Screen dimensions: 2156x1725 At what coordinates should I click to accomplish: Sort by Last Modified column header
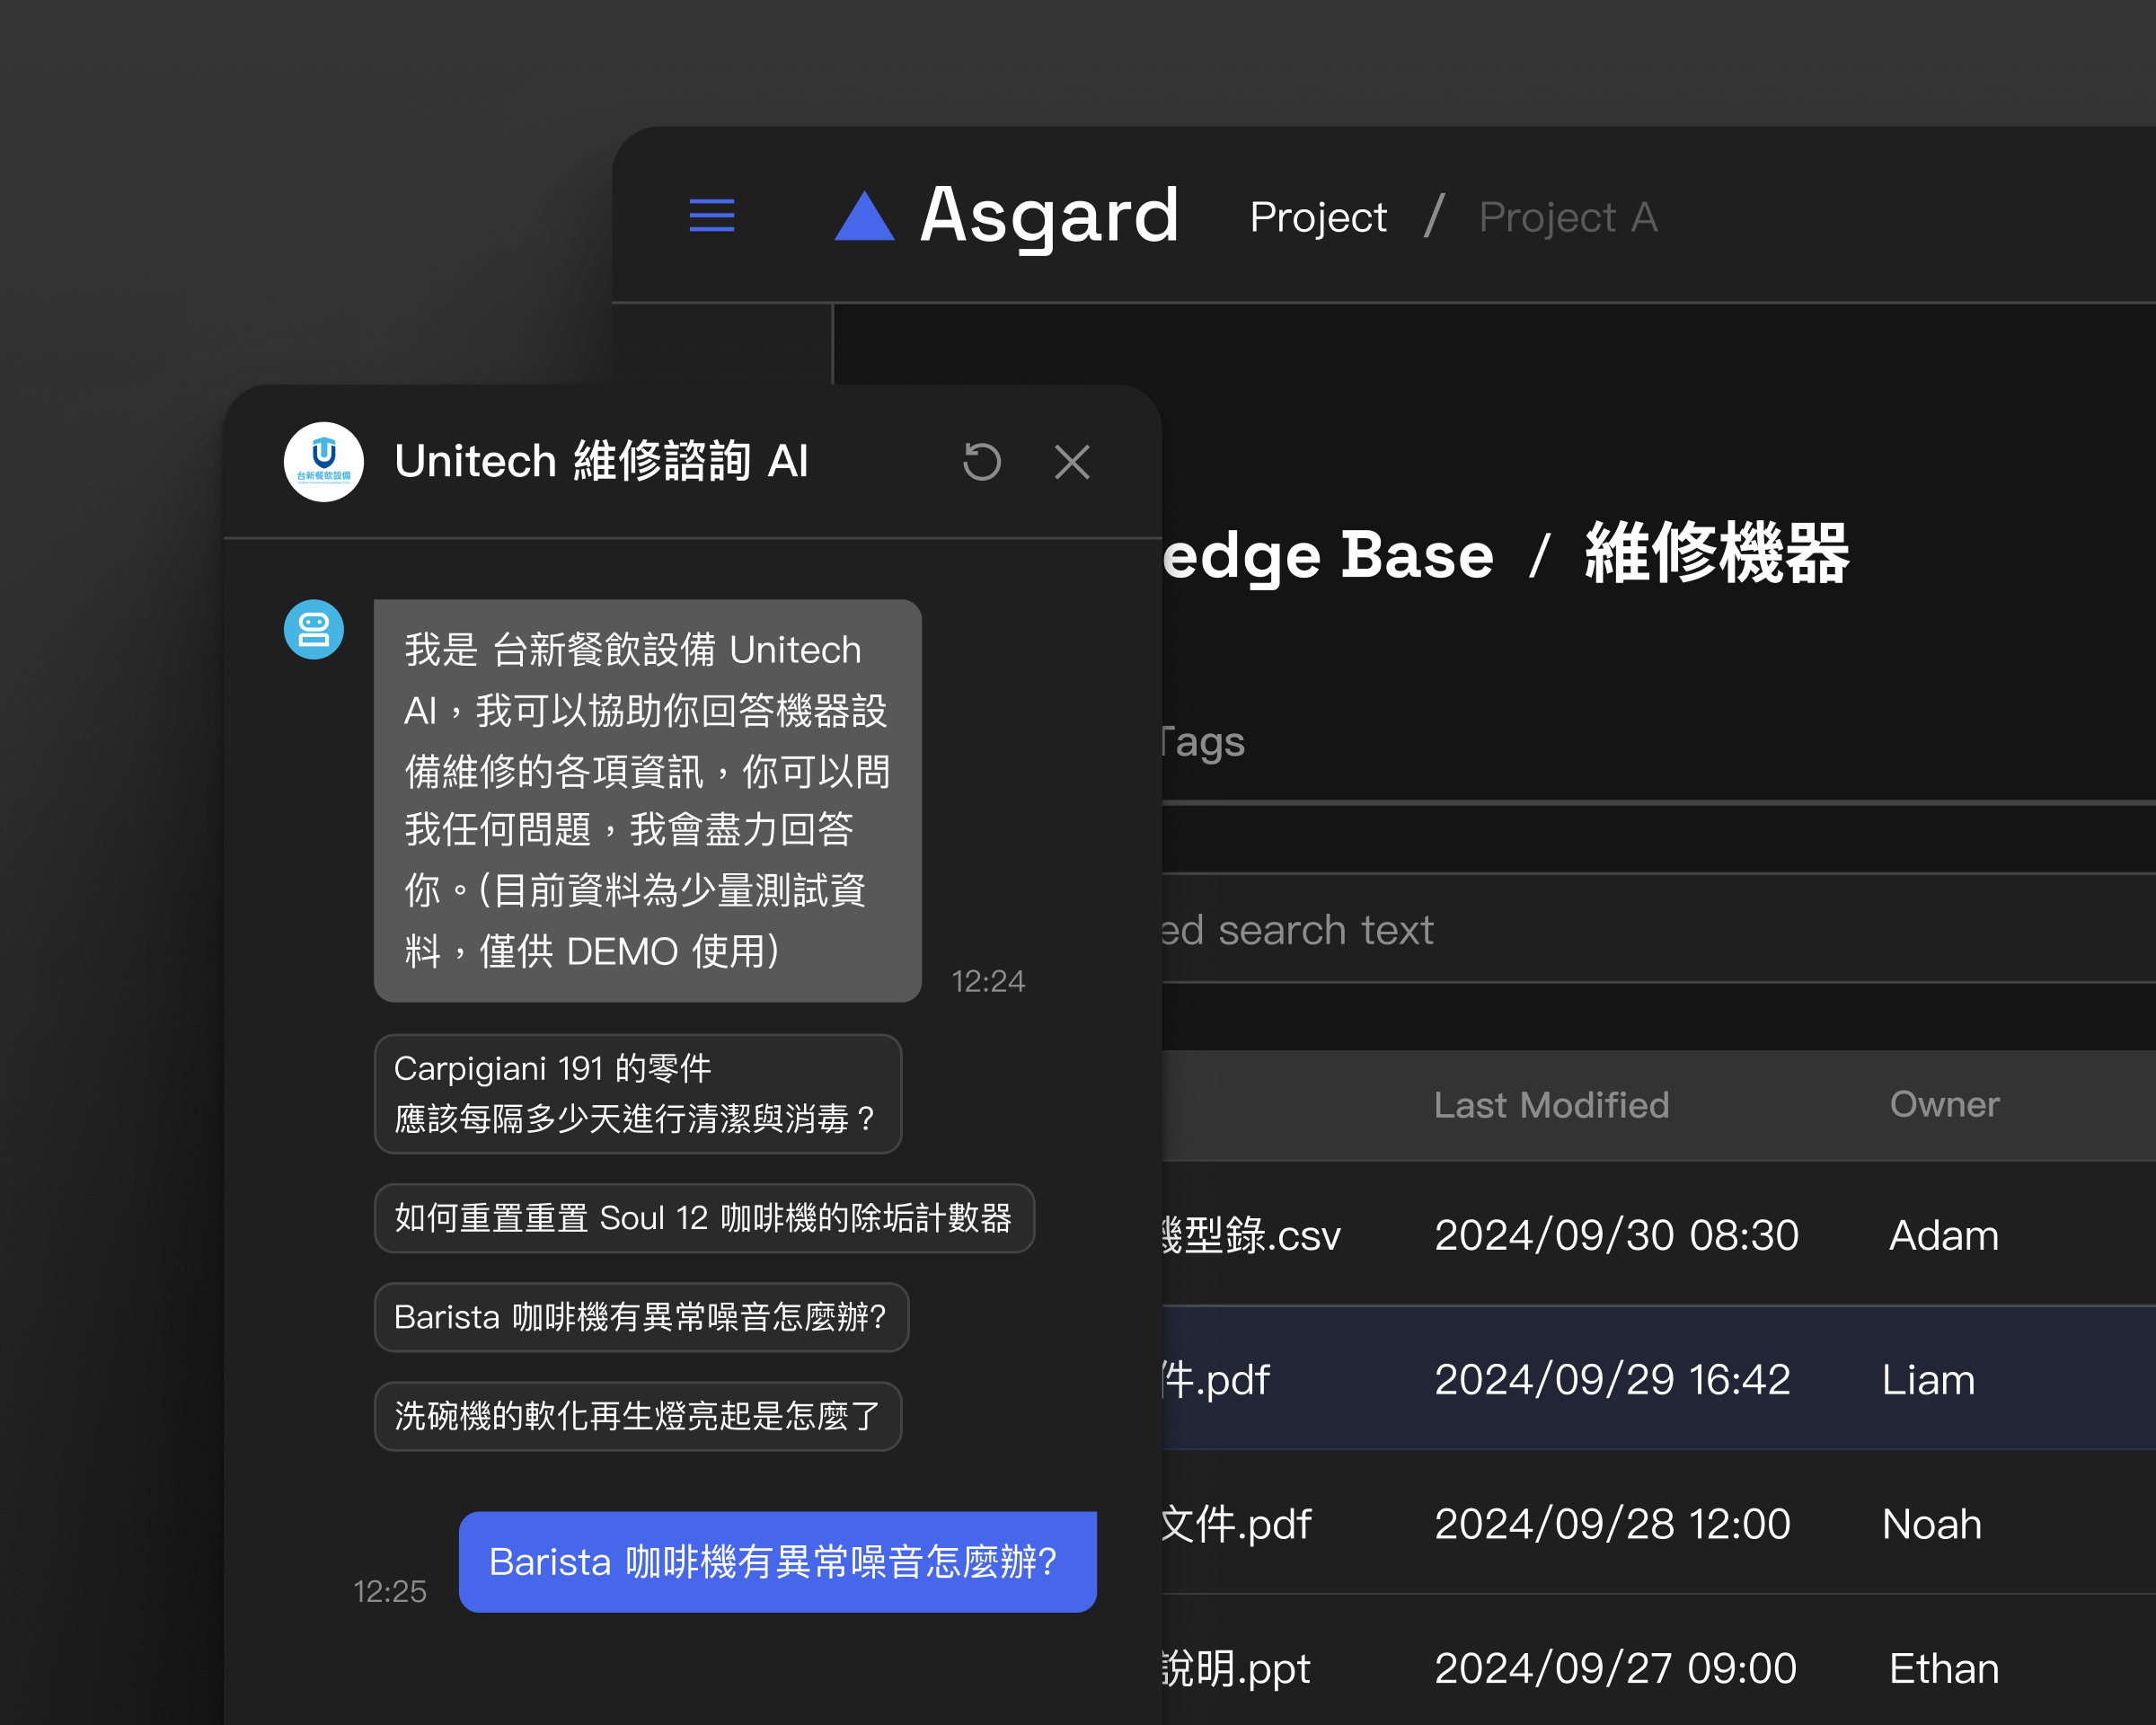click(1551, 1105)
